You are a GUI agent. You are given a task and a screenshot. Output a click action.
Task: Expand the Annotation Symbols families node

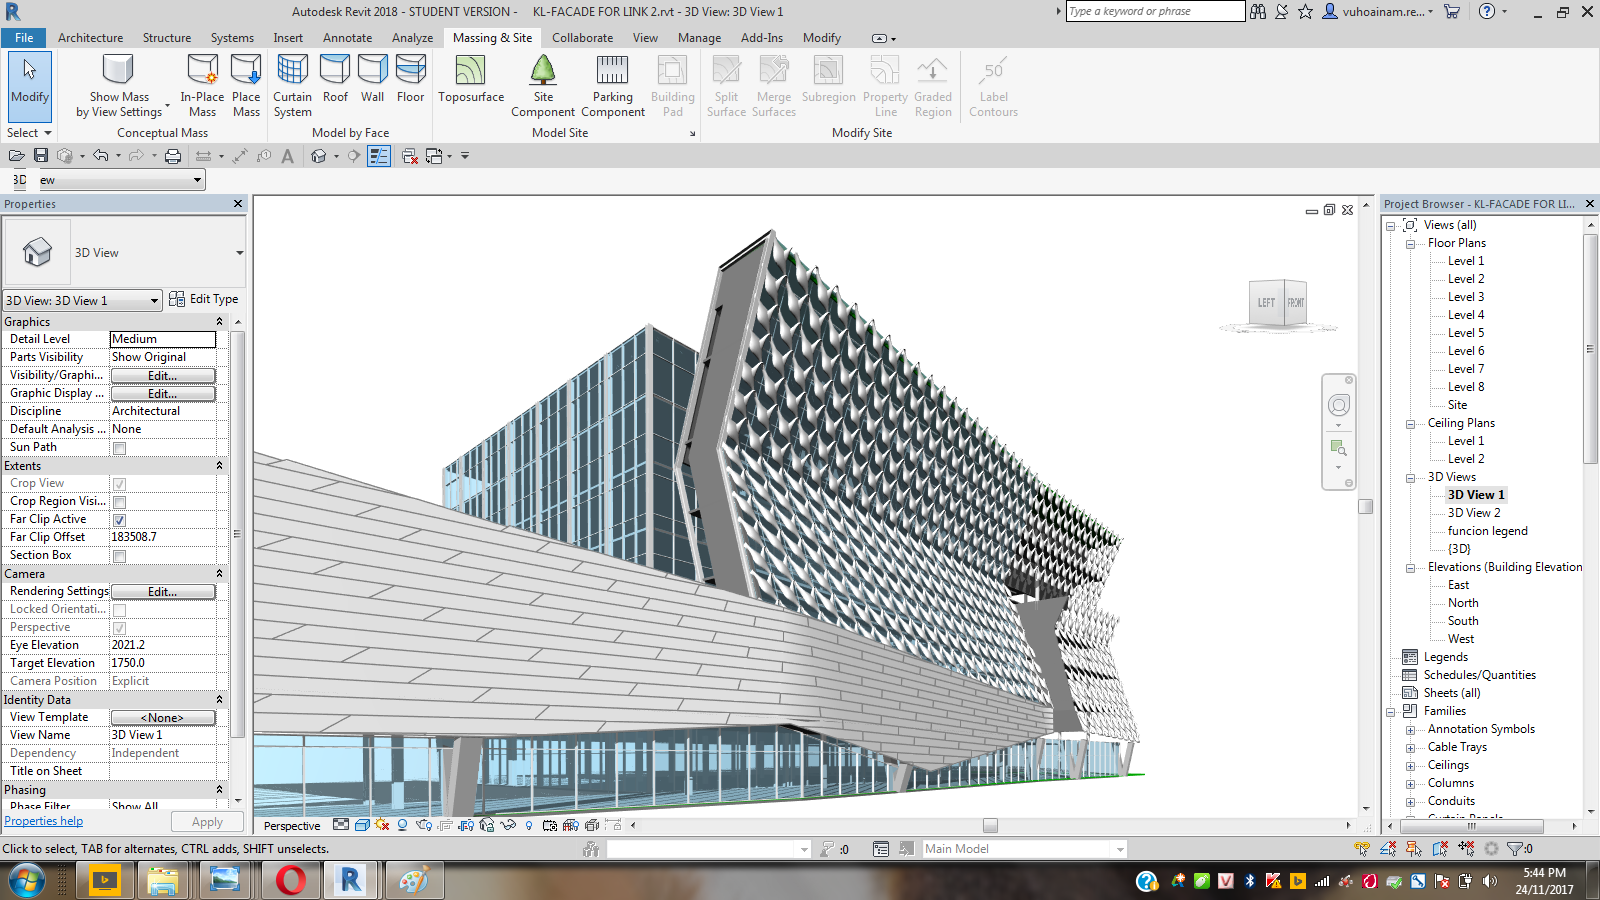coord(1410,730)
